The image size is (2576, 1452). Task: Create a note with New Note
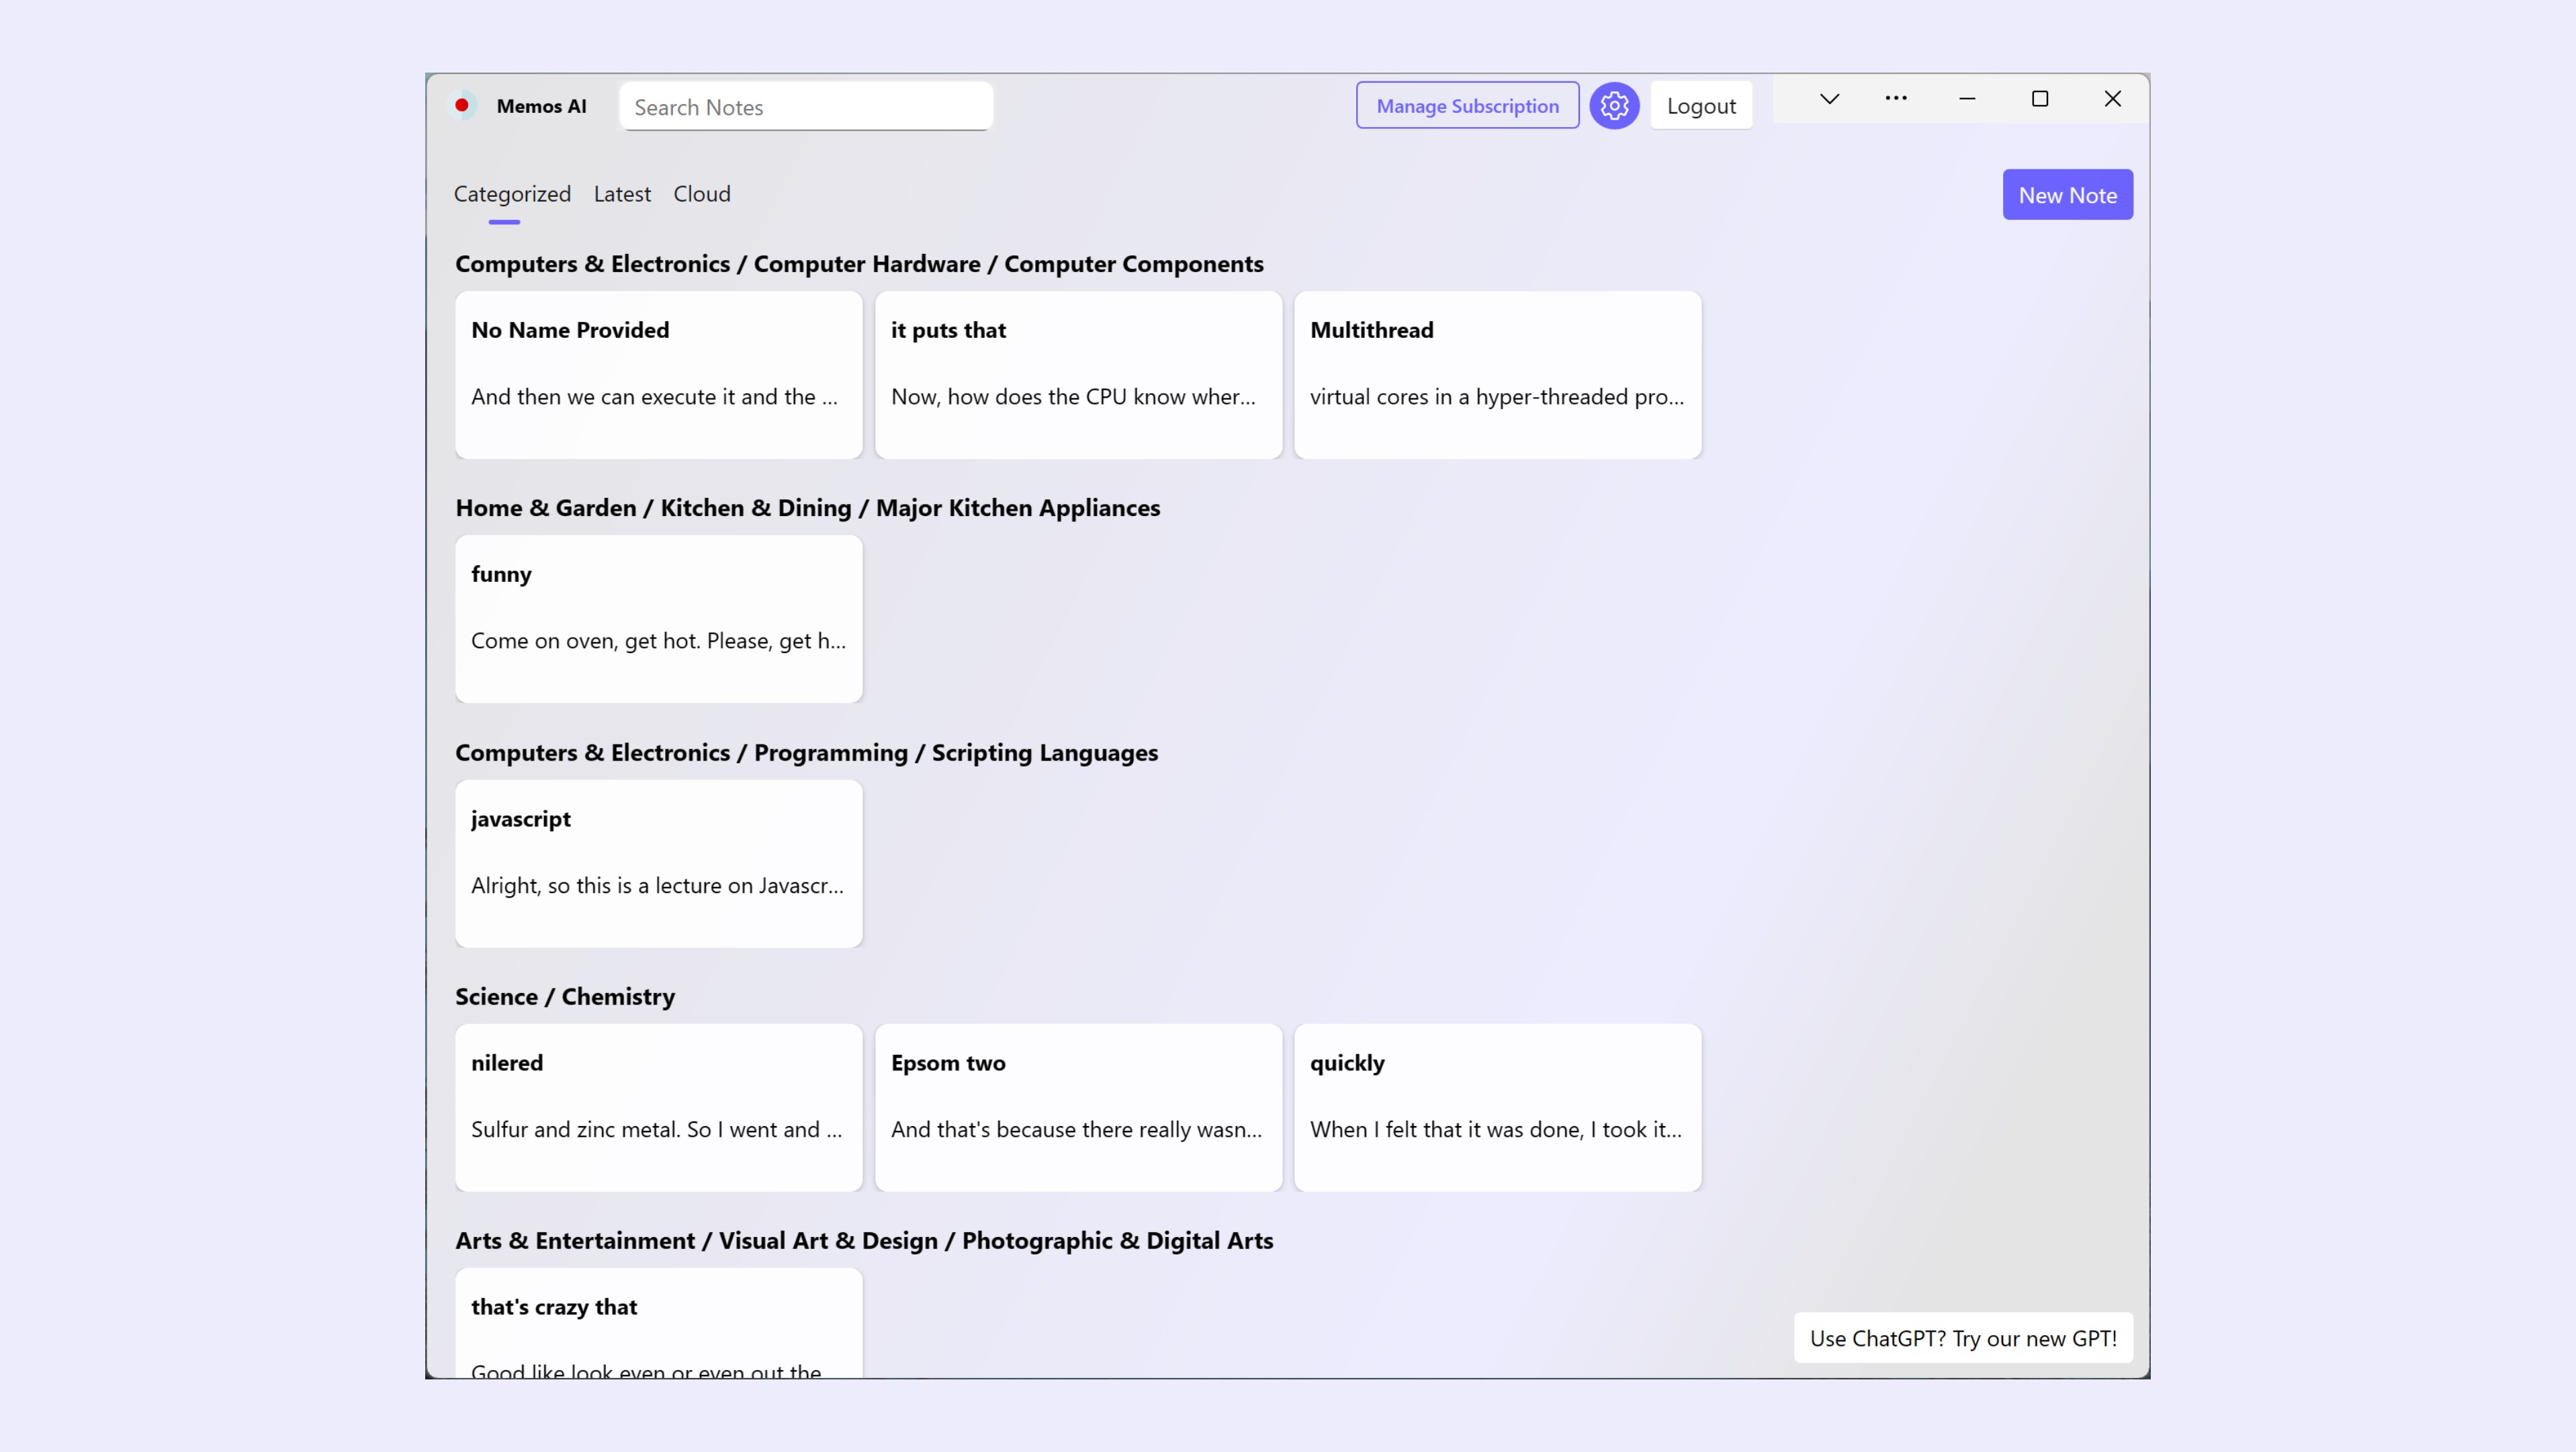pos(2067,195)
